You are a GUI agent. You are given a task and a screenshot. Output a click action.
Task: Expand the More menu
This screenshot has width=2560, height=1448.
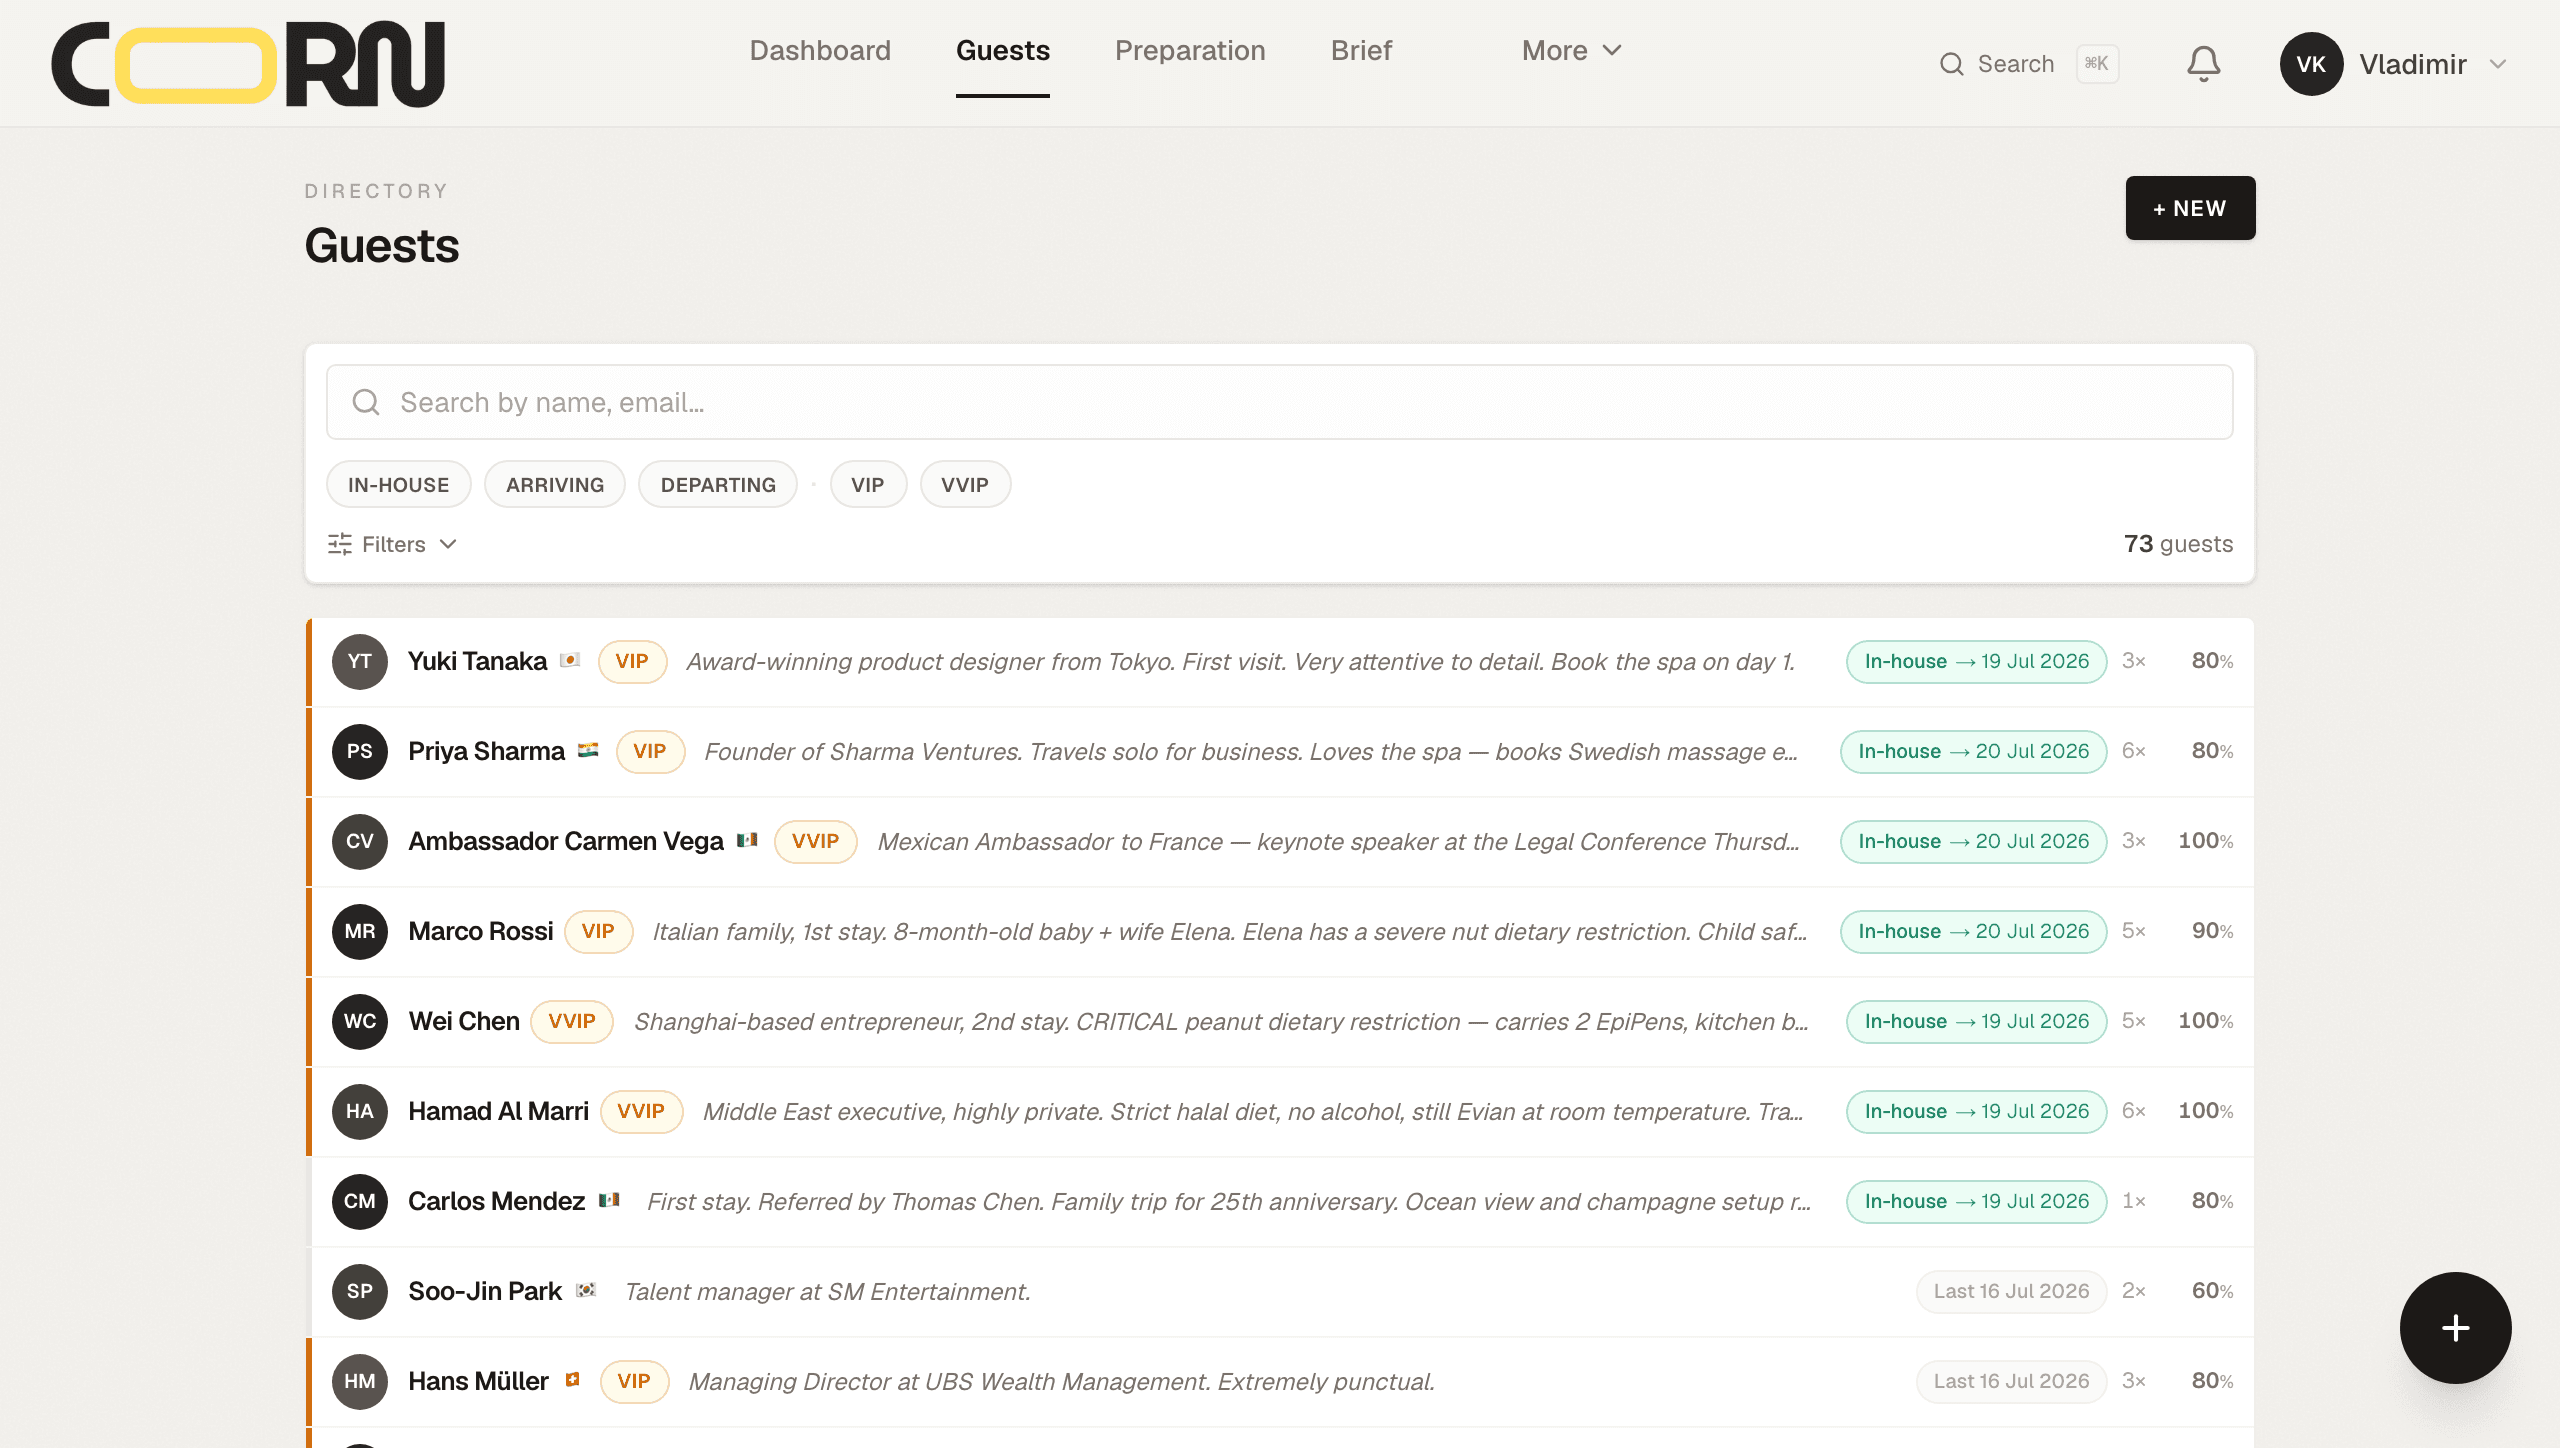click(1571, 51)
